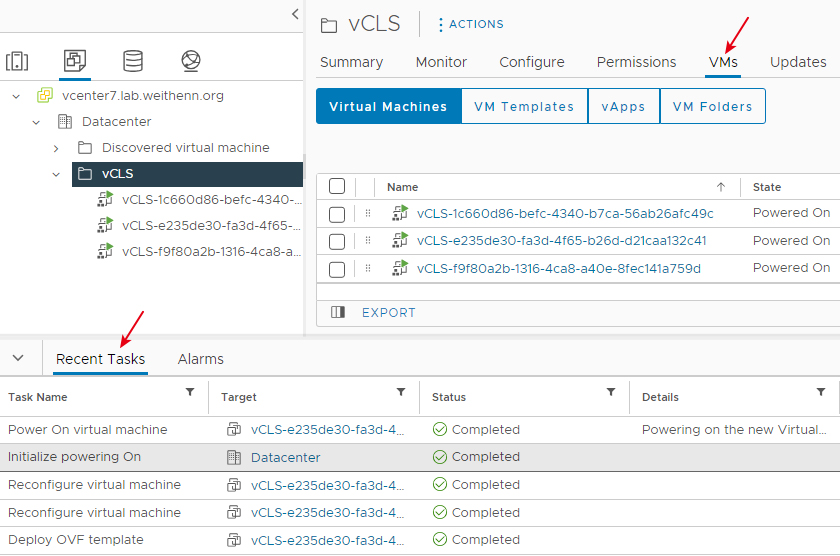Open the VMs and Templates inventory view
Screen dimensions: 840x556
(x=74, y=61)
